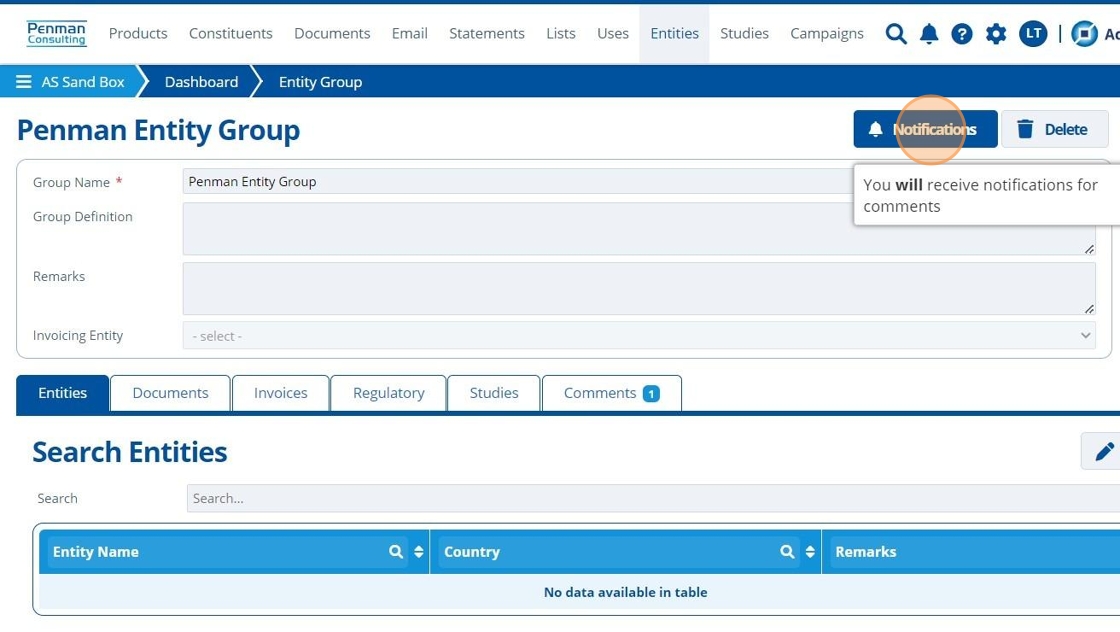
Task: Open the settings gear icon
Action: (x=996, y=34)
